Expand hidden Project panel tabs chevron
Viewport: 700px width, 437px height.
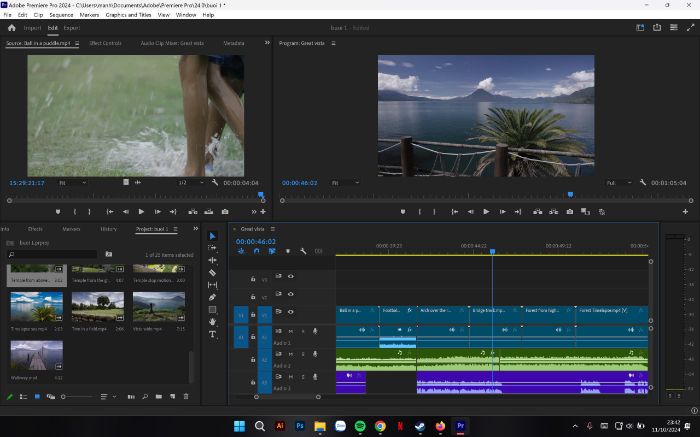point(196,229)
